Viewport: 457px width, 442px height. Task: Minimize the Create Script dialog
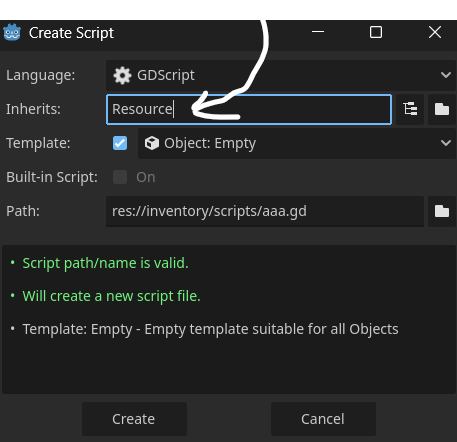[318, 32]
